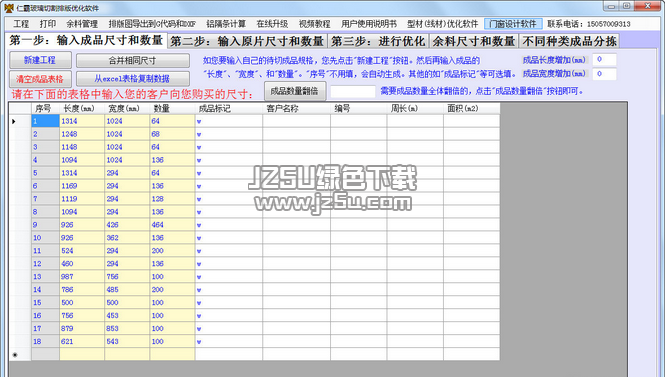Select width cell 543 in row 18

click(127, 341)
